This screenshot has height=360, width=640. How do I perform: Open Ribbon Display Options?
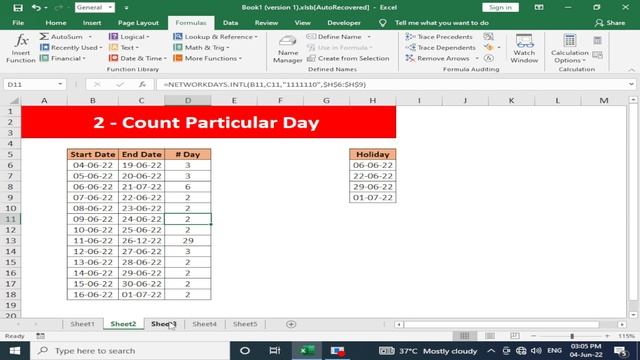(539, 7)
